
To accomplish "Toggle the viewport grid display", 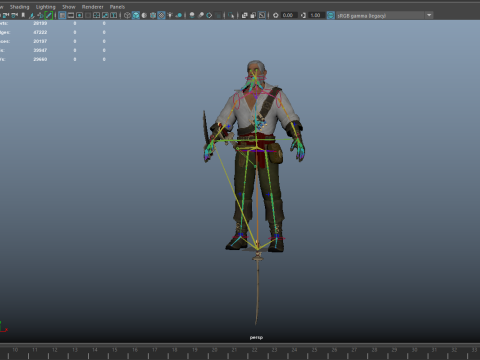I will [x=62, y=15].
